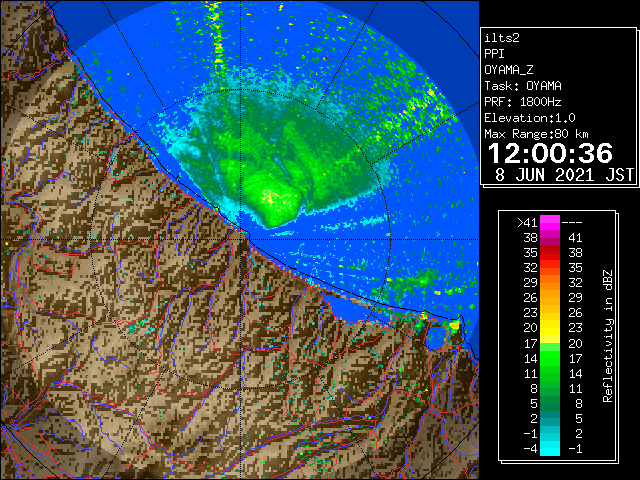Image resolution: width=640 pixels, height=480 pixels.
Task: Select the "Elevation:1.0" text
Action: 530,118
